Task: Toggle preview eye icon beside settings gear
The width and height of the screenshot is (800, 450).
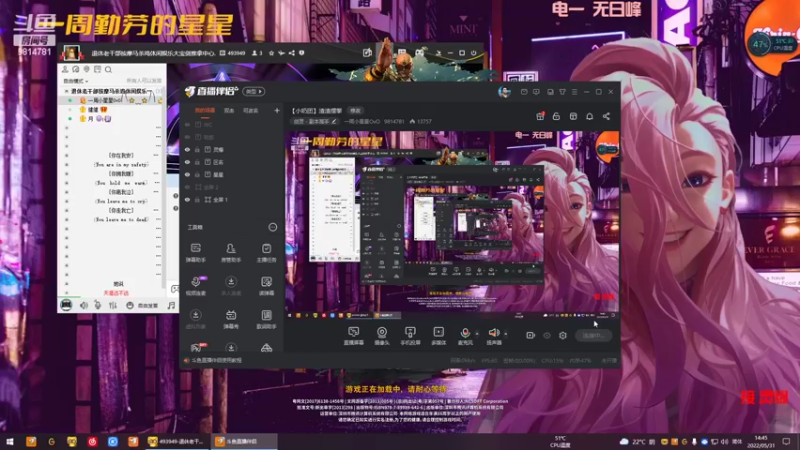Action: pos(547,335)
